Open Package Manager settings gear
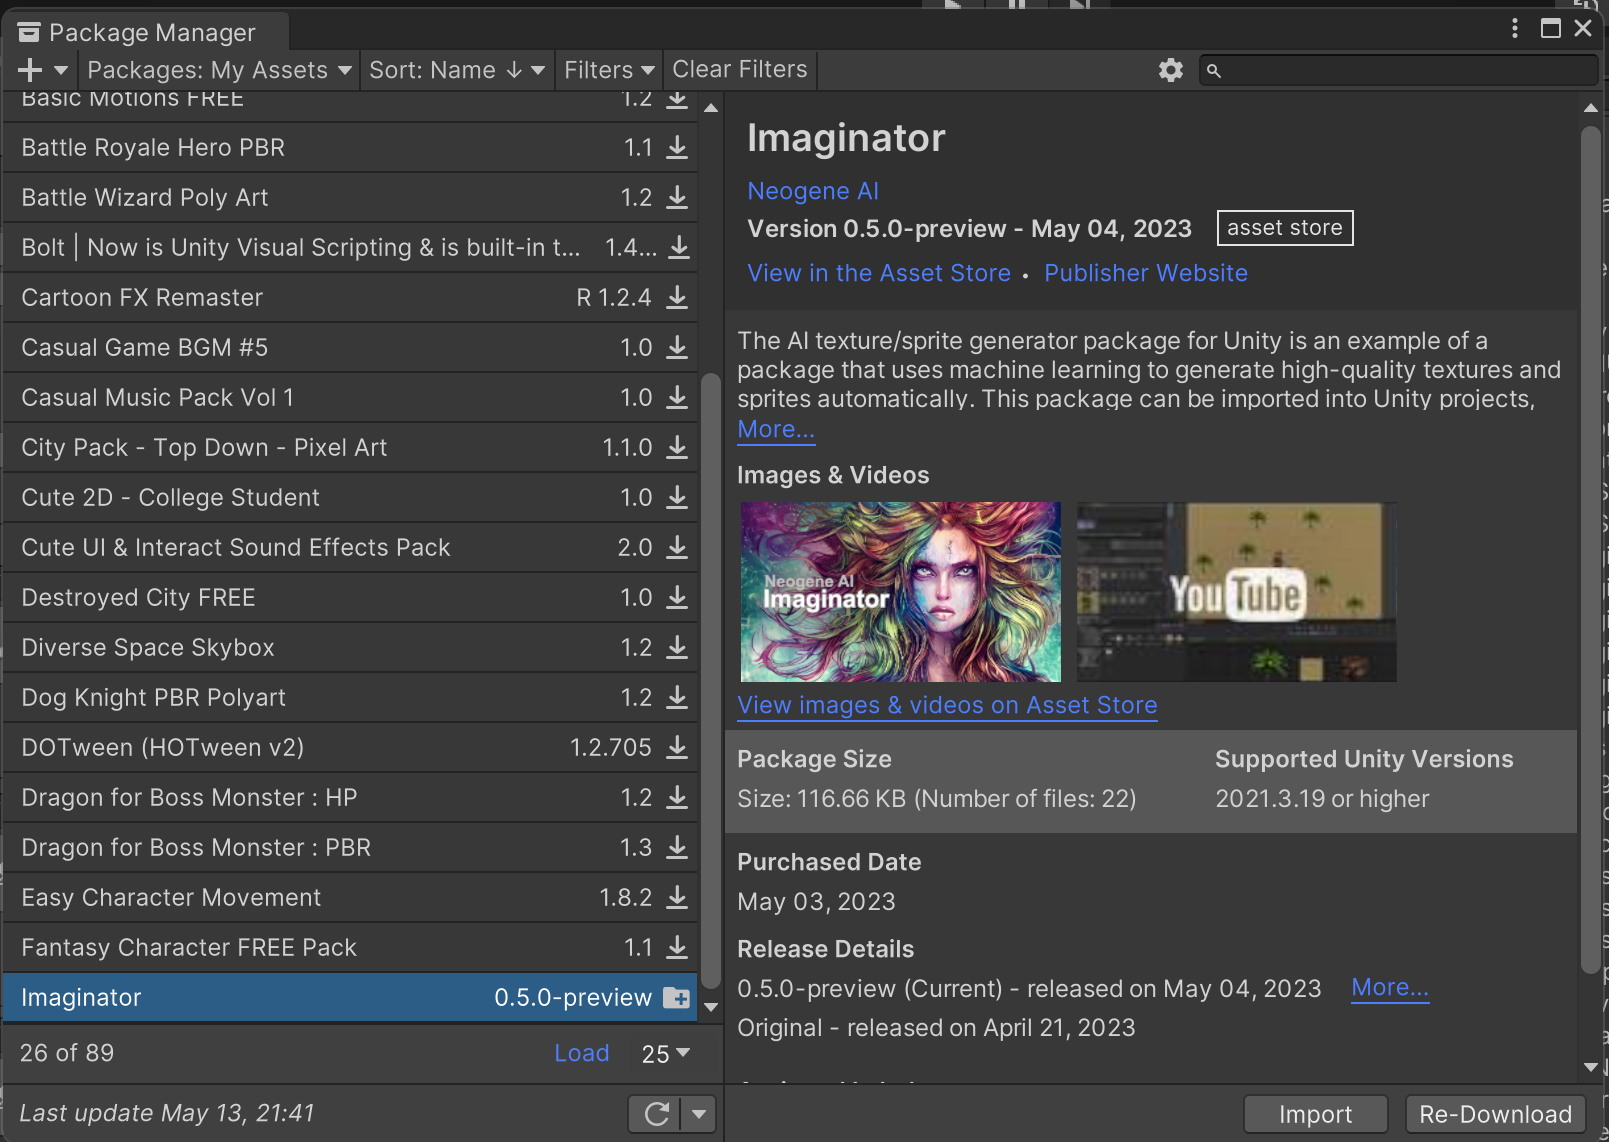Image resolution: width=1609 pixels, height=1142 pixels. (x=1170, y=70)
